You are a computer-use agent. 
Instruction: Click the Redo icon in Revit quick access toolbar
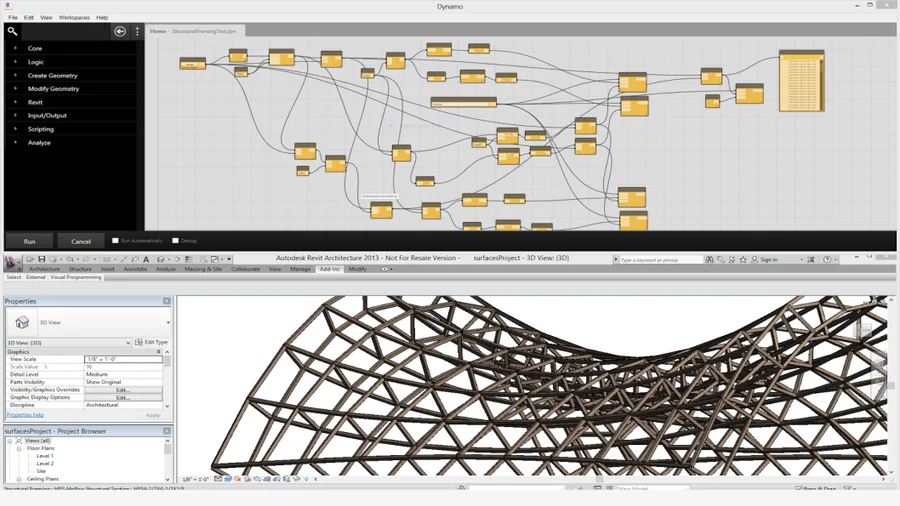pos(86,259)
